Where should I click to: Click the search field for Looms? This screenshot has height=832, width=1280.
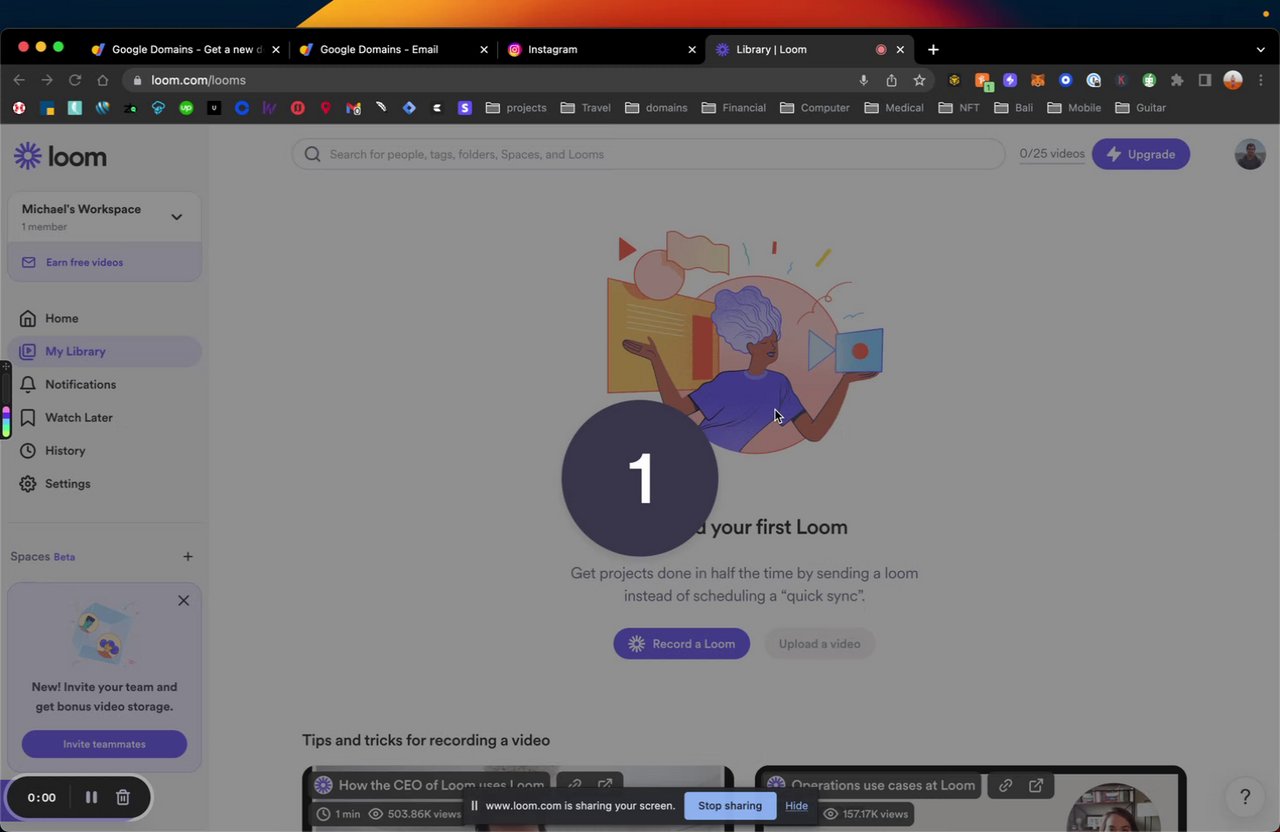point(648,154)
